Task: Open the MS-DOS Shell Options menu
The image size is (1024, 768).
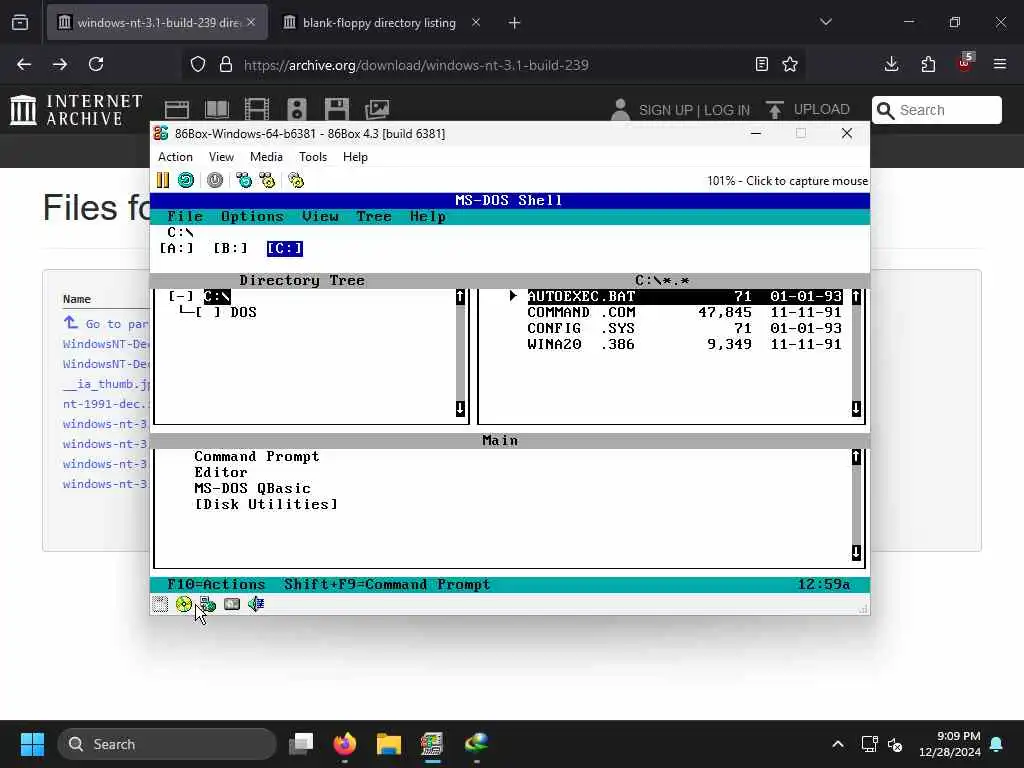Action: [252, 216]
